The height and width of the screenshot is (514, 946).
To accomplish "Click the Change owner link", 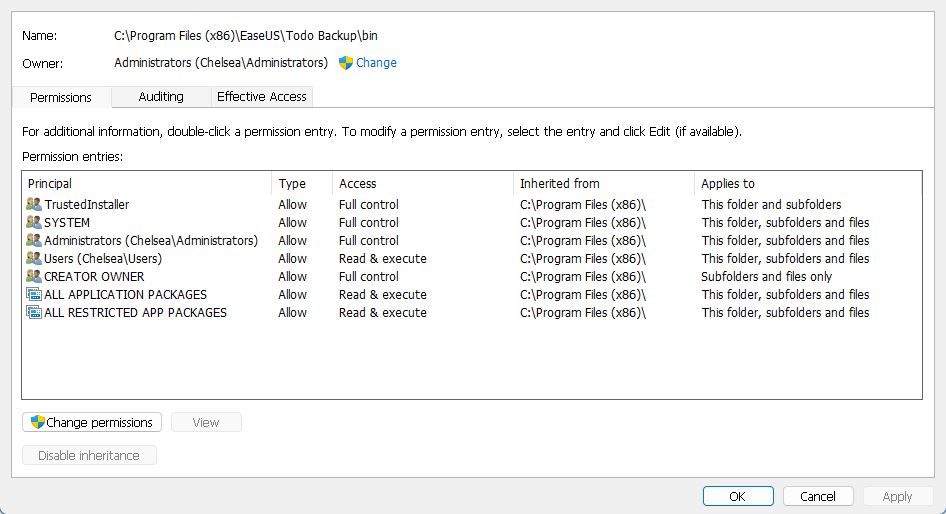I will (x=376, y=63).
